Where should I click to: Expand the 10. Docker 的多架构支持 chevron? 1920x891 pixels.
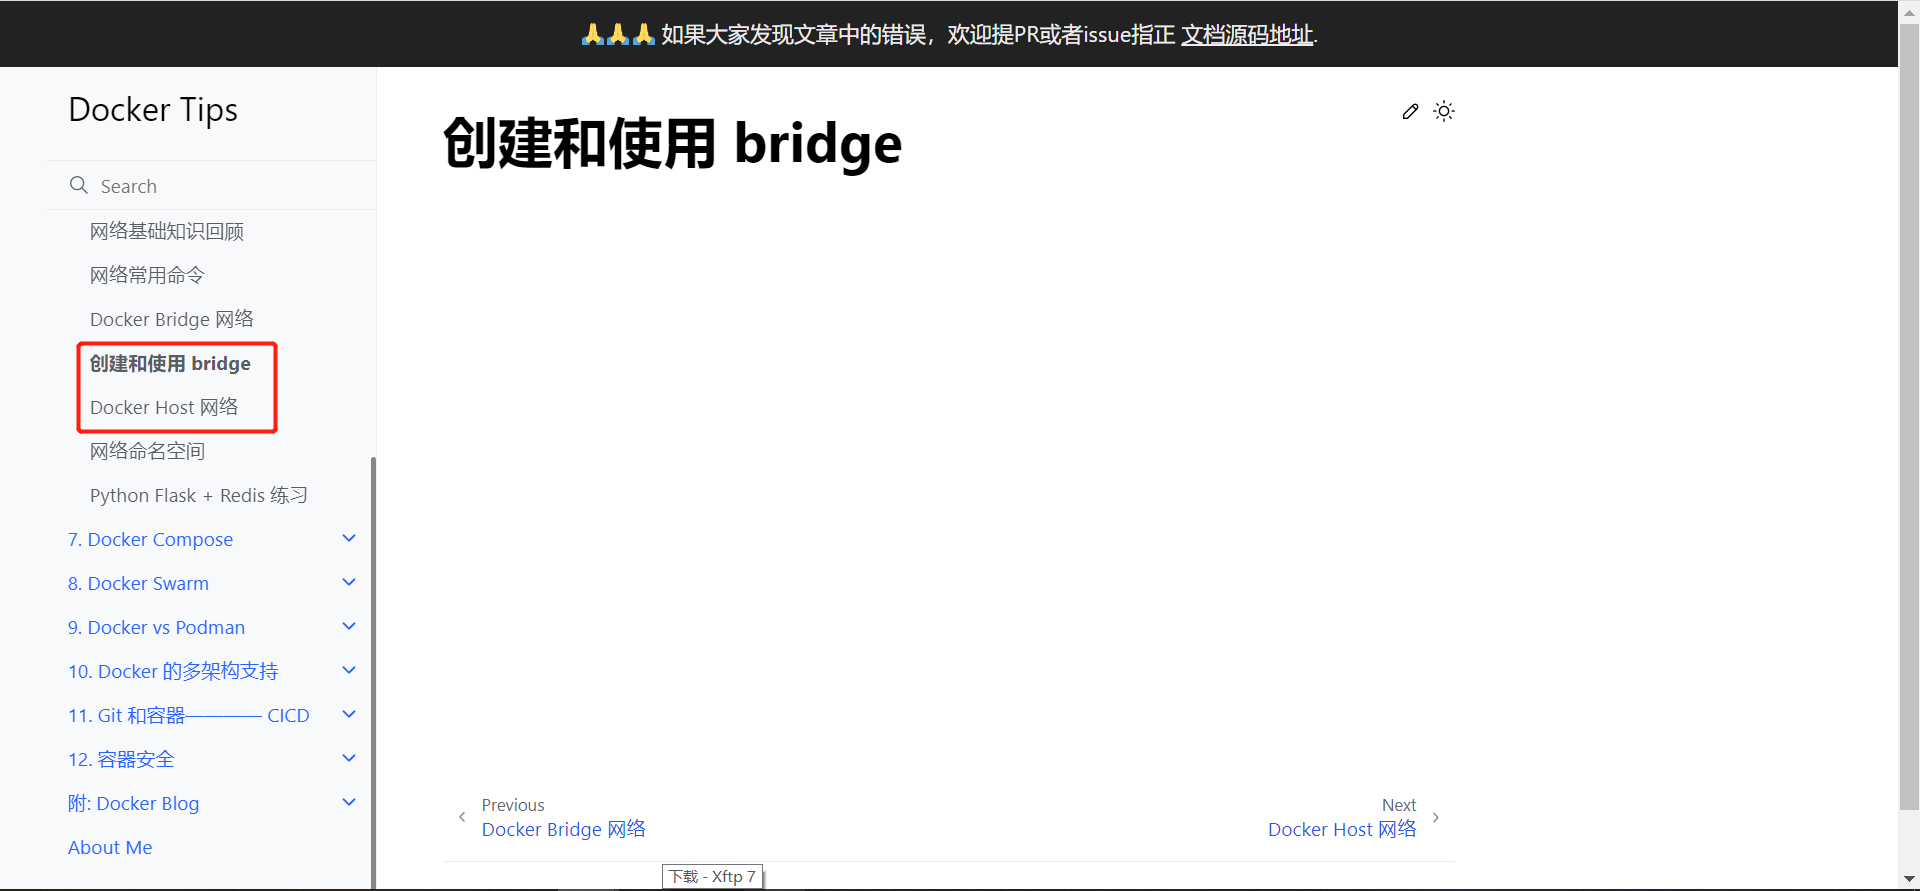(x=349, y=670)
